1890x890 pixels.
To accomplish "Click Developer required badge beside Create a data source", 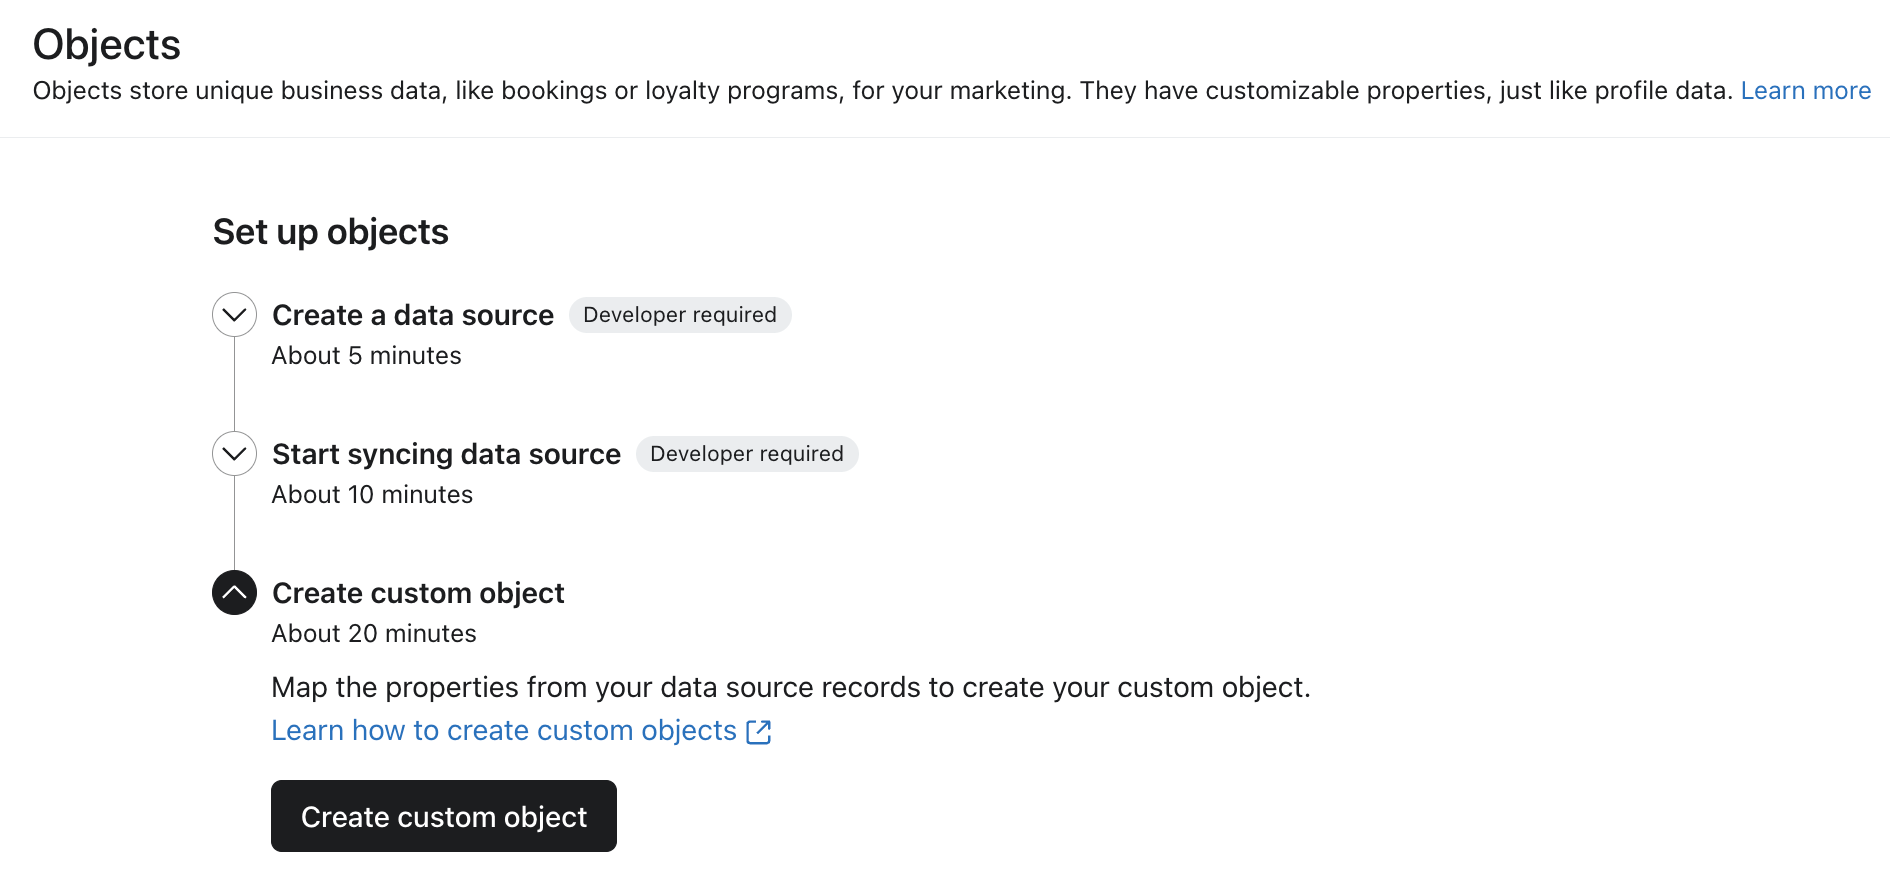I will click(680, 315).
